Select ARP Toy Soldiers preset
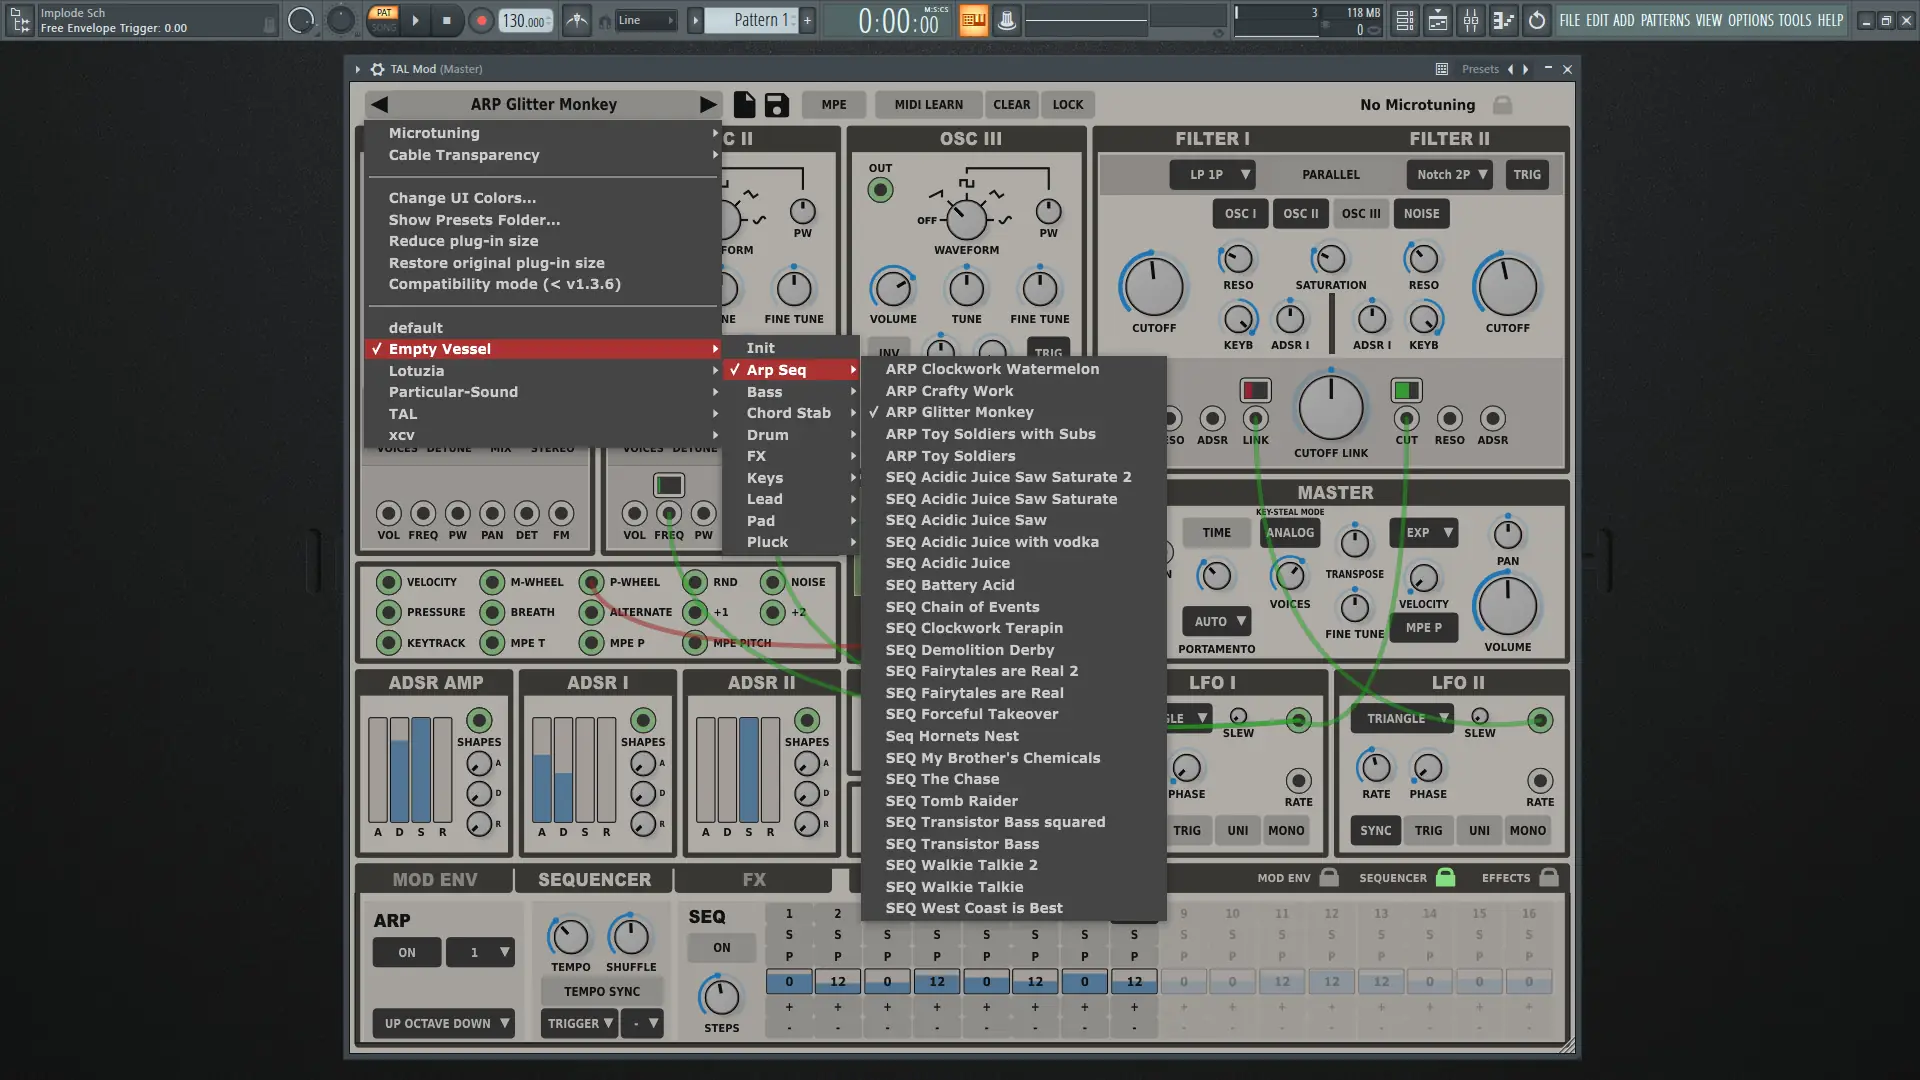 pos(950,456)
